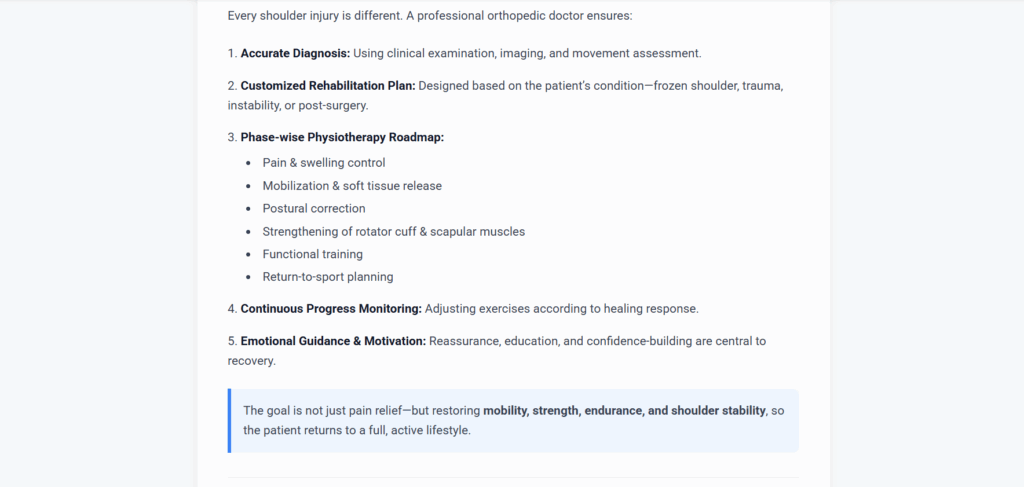The image size is (1024, 487).
Task: Click the "Continuous Progress Monitoring:" bold label
Action: (331, 309)
